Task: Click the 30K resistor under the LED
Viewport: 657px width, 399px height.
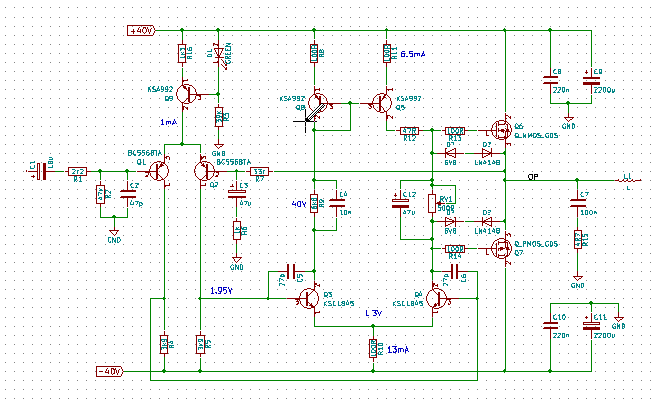Action: coord(218,116)
